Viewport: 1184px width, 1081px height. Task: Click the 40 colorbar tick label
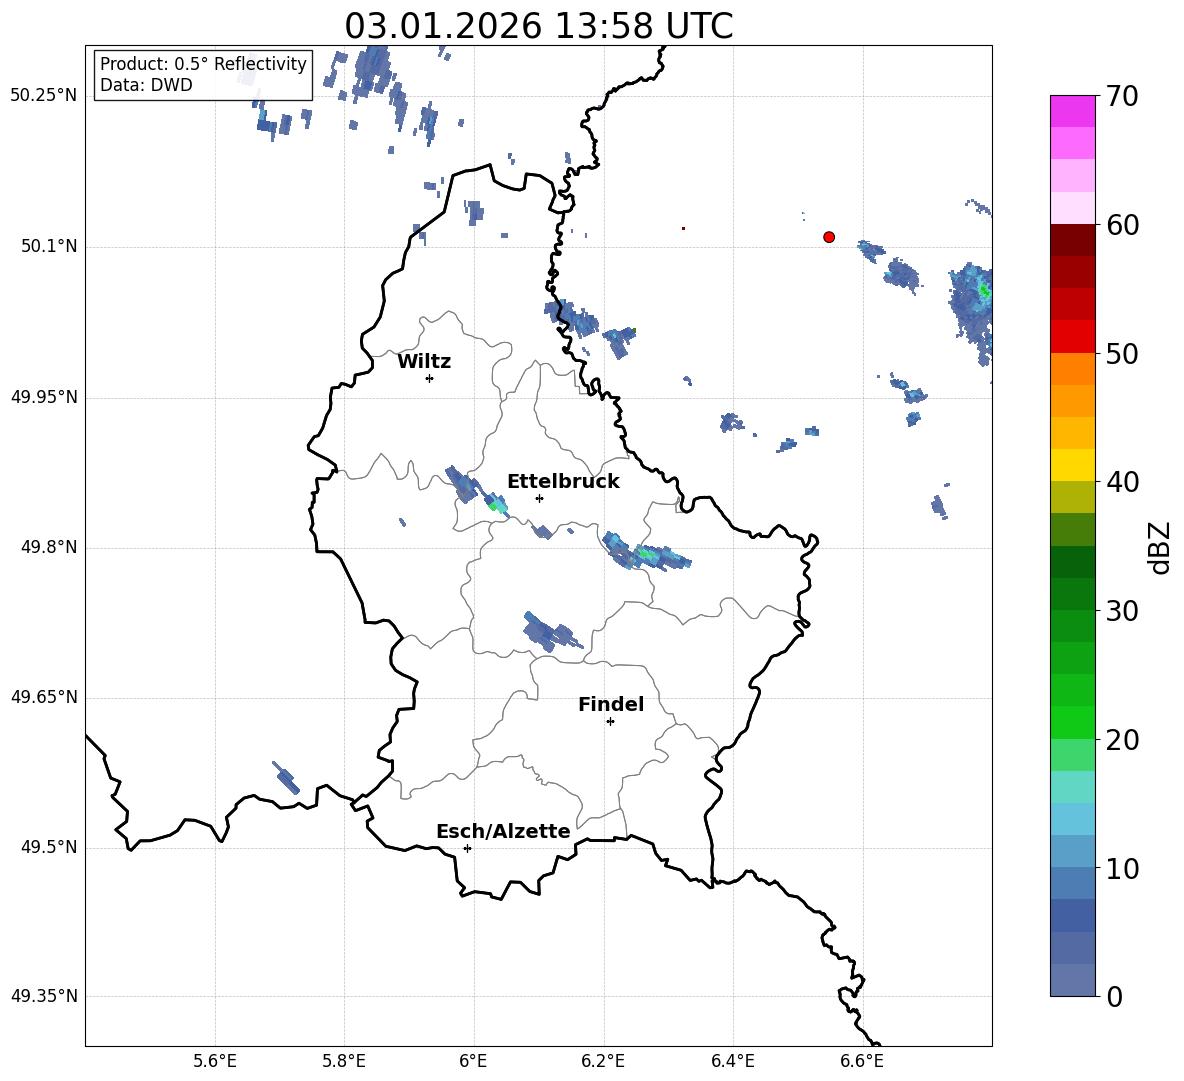pyautogui.click(x=1122, y=482)
